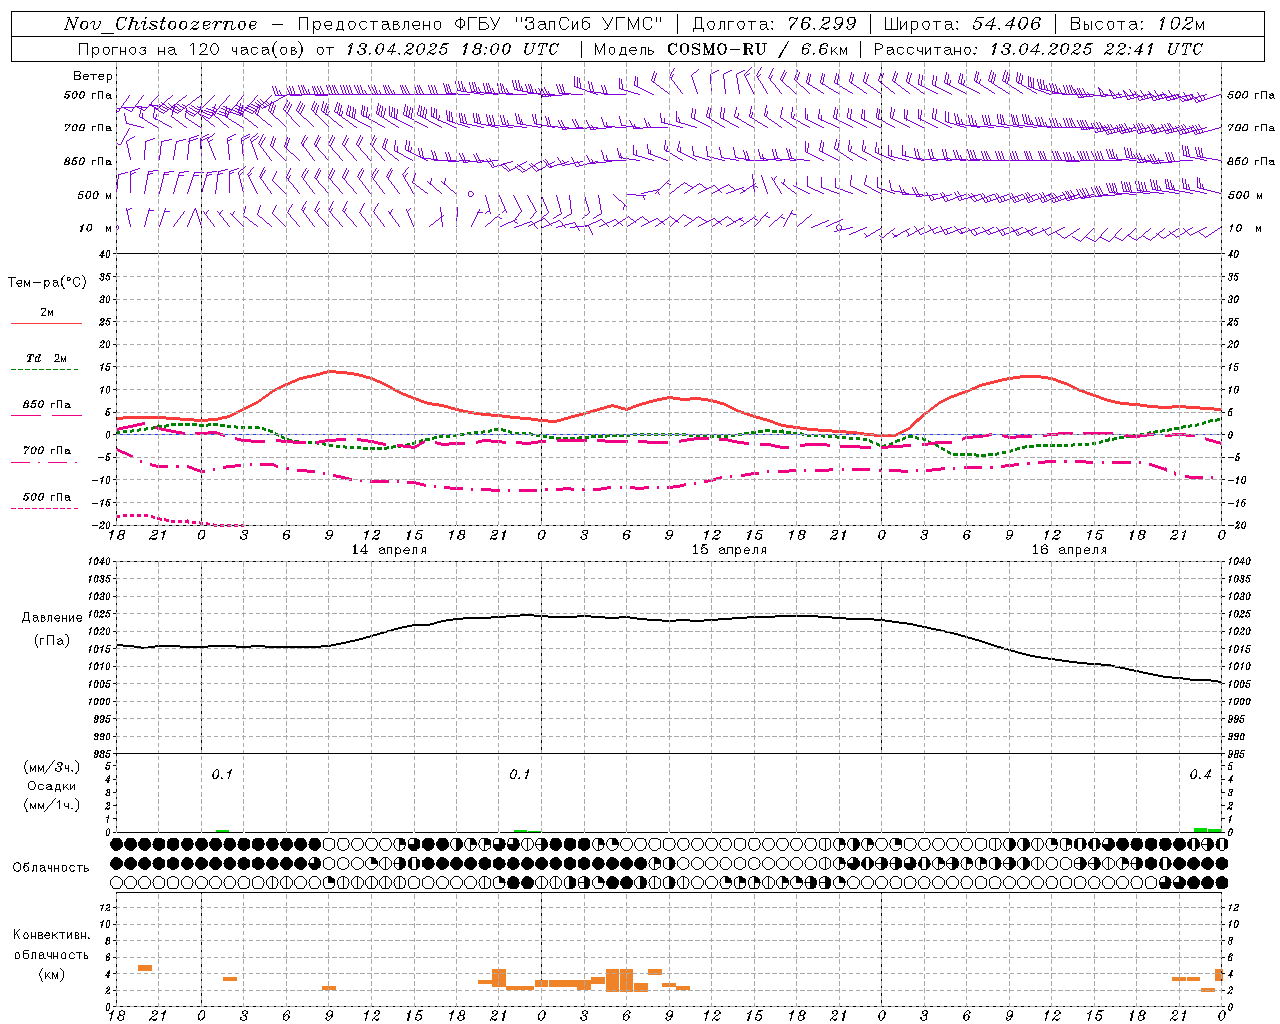Click the 'Прогноз на 120 часа(ов)' forecast text

point(192,49)
